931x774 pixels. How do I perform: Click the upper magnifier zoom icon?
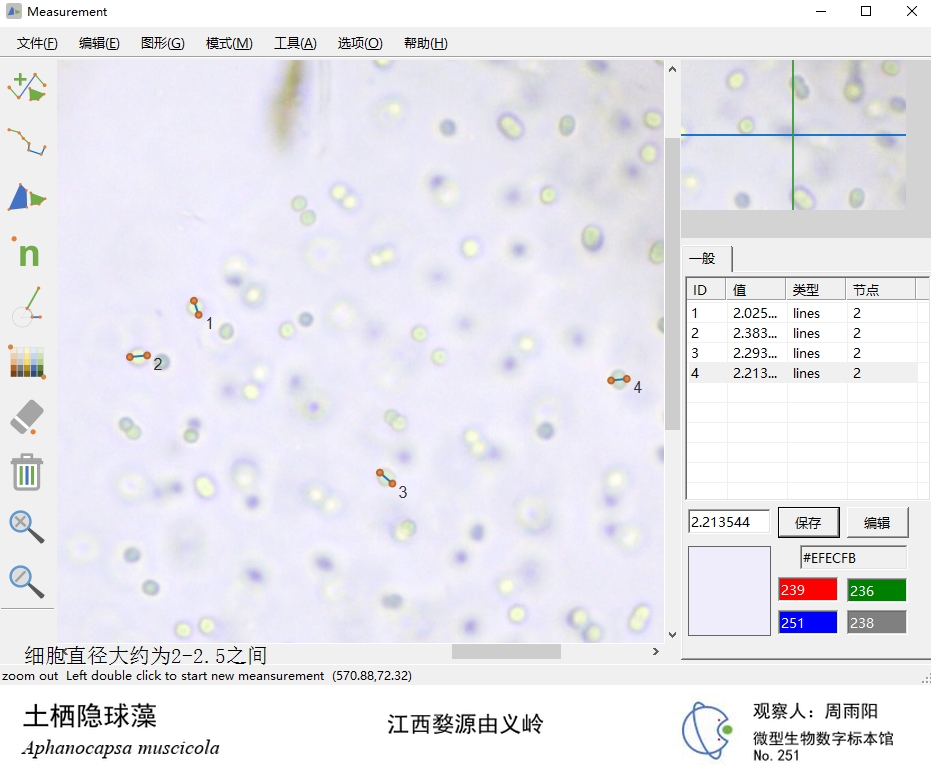27,526
